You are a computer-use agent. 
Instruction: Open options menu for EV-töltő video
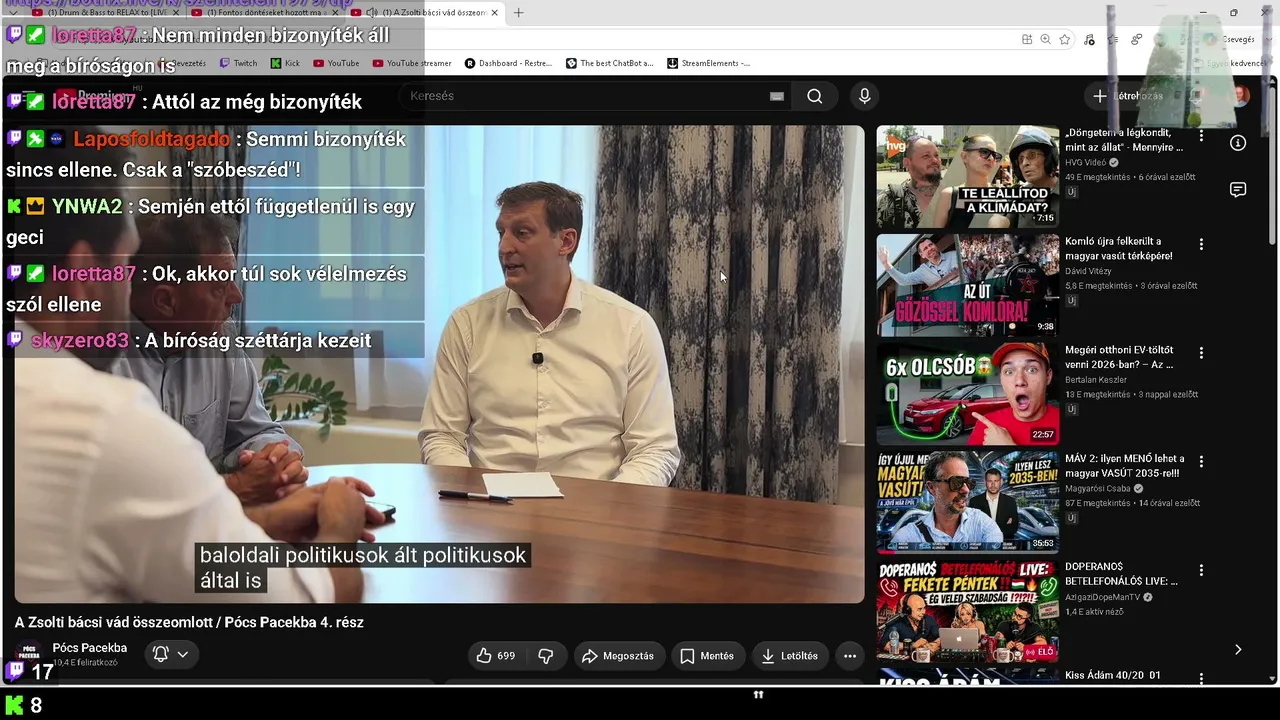pos(1201,353)
